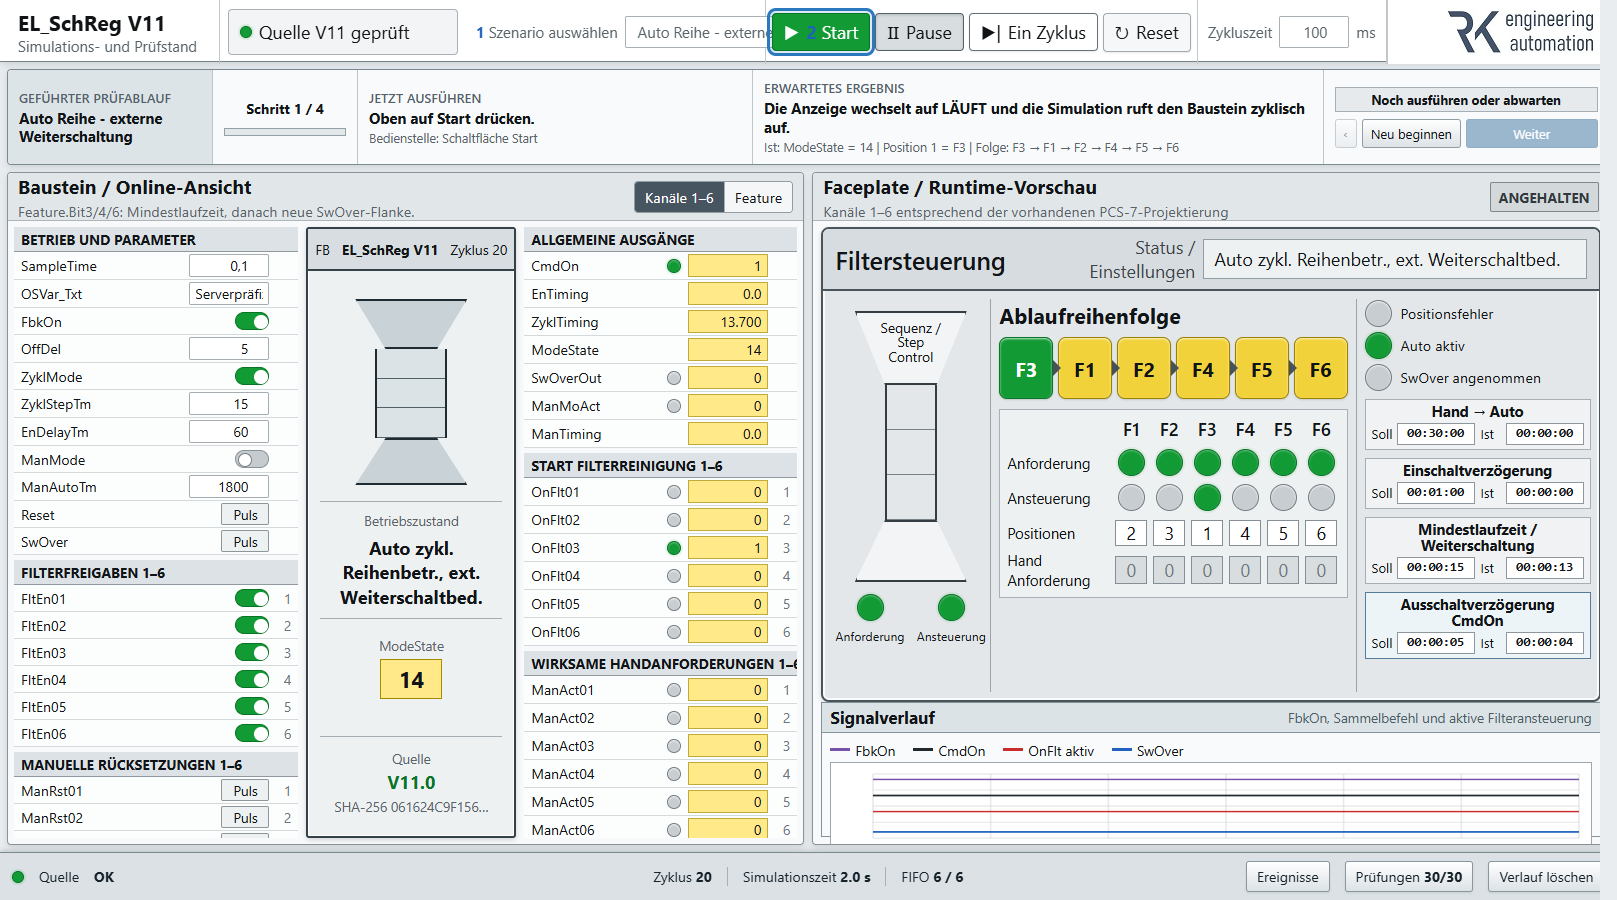The width and height of the screenshot is (1617, 900).
Task: Click the ManRst01 Puls button
Action: [245, 791]
